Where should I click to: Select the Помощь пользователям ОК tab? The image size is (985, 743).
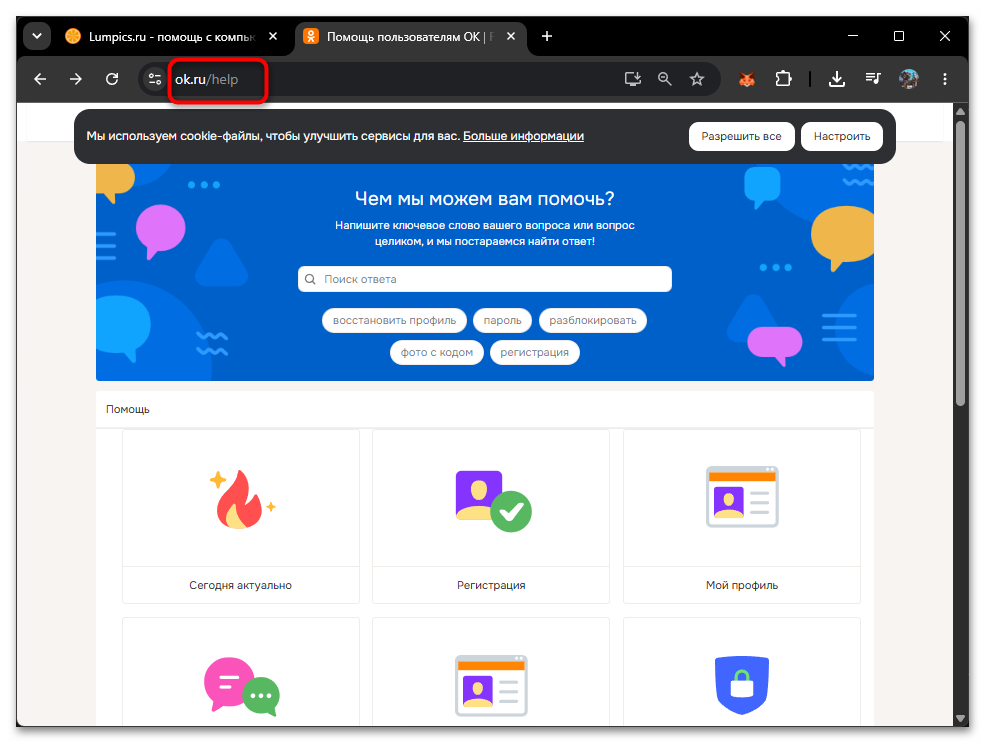[410, 36]
